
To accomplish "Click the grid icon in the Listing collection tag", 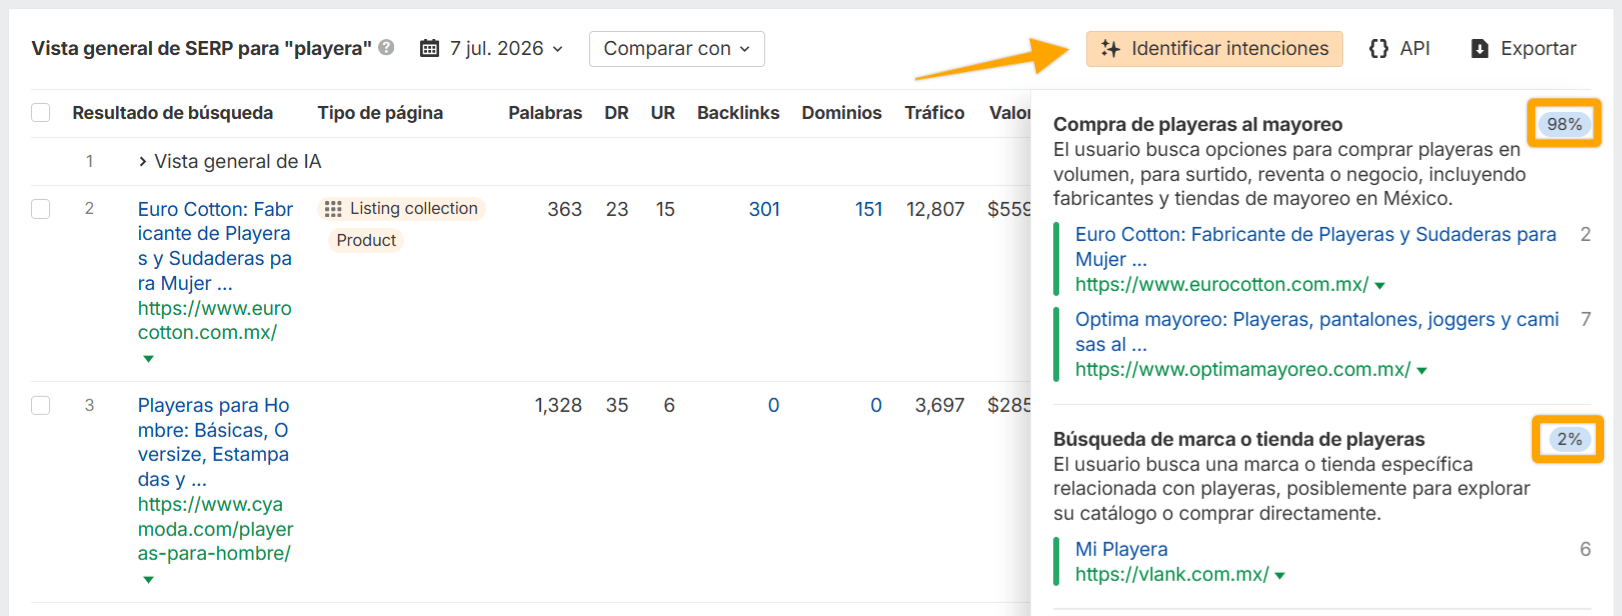I will click(x=333, y=209).
